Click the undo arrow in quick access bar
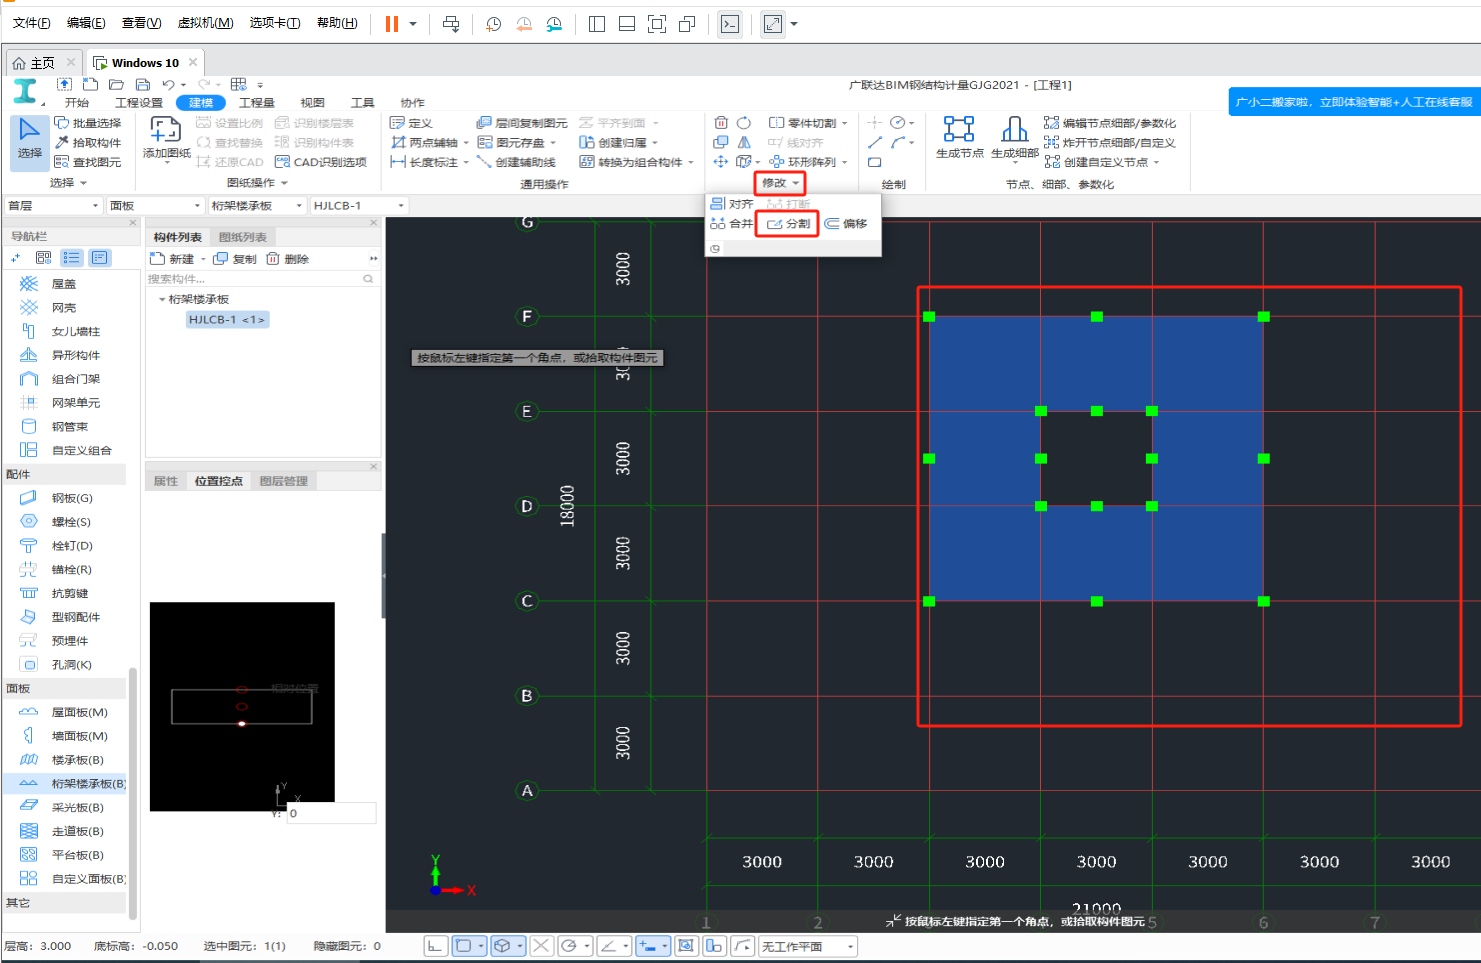Viewport: 1481px width, 963px height. coord(168,85)
